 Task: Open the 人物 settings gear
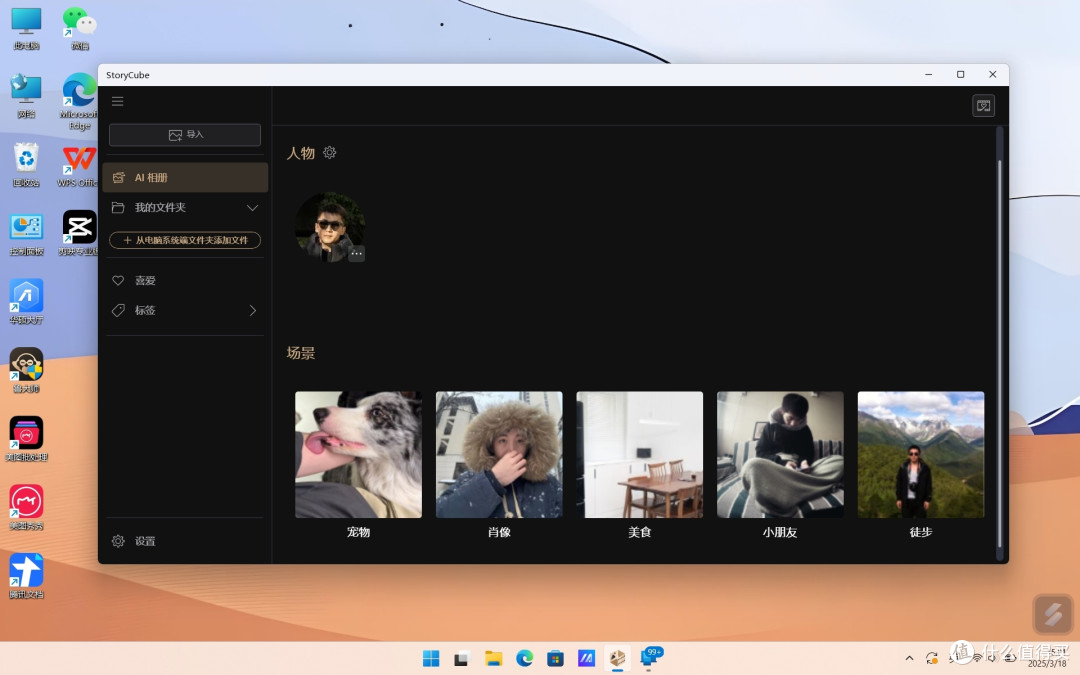point(330,152)
